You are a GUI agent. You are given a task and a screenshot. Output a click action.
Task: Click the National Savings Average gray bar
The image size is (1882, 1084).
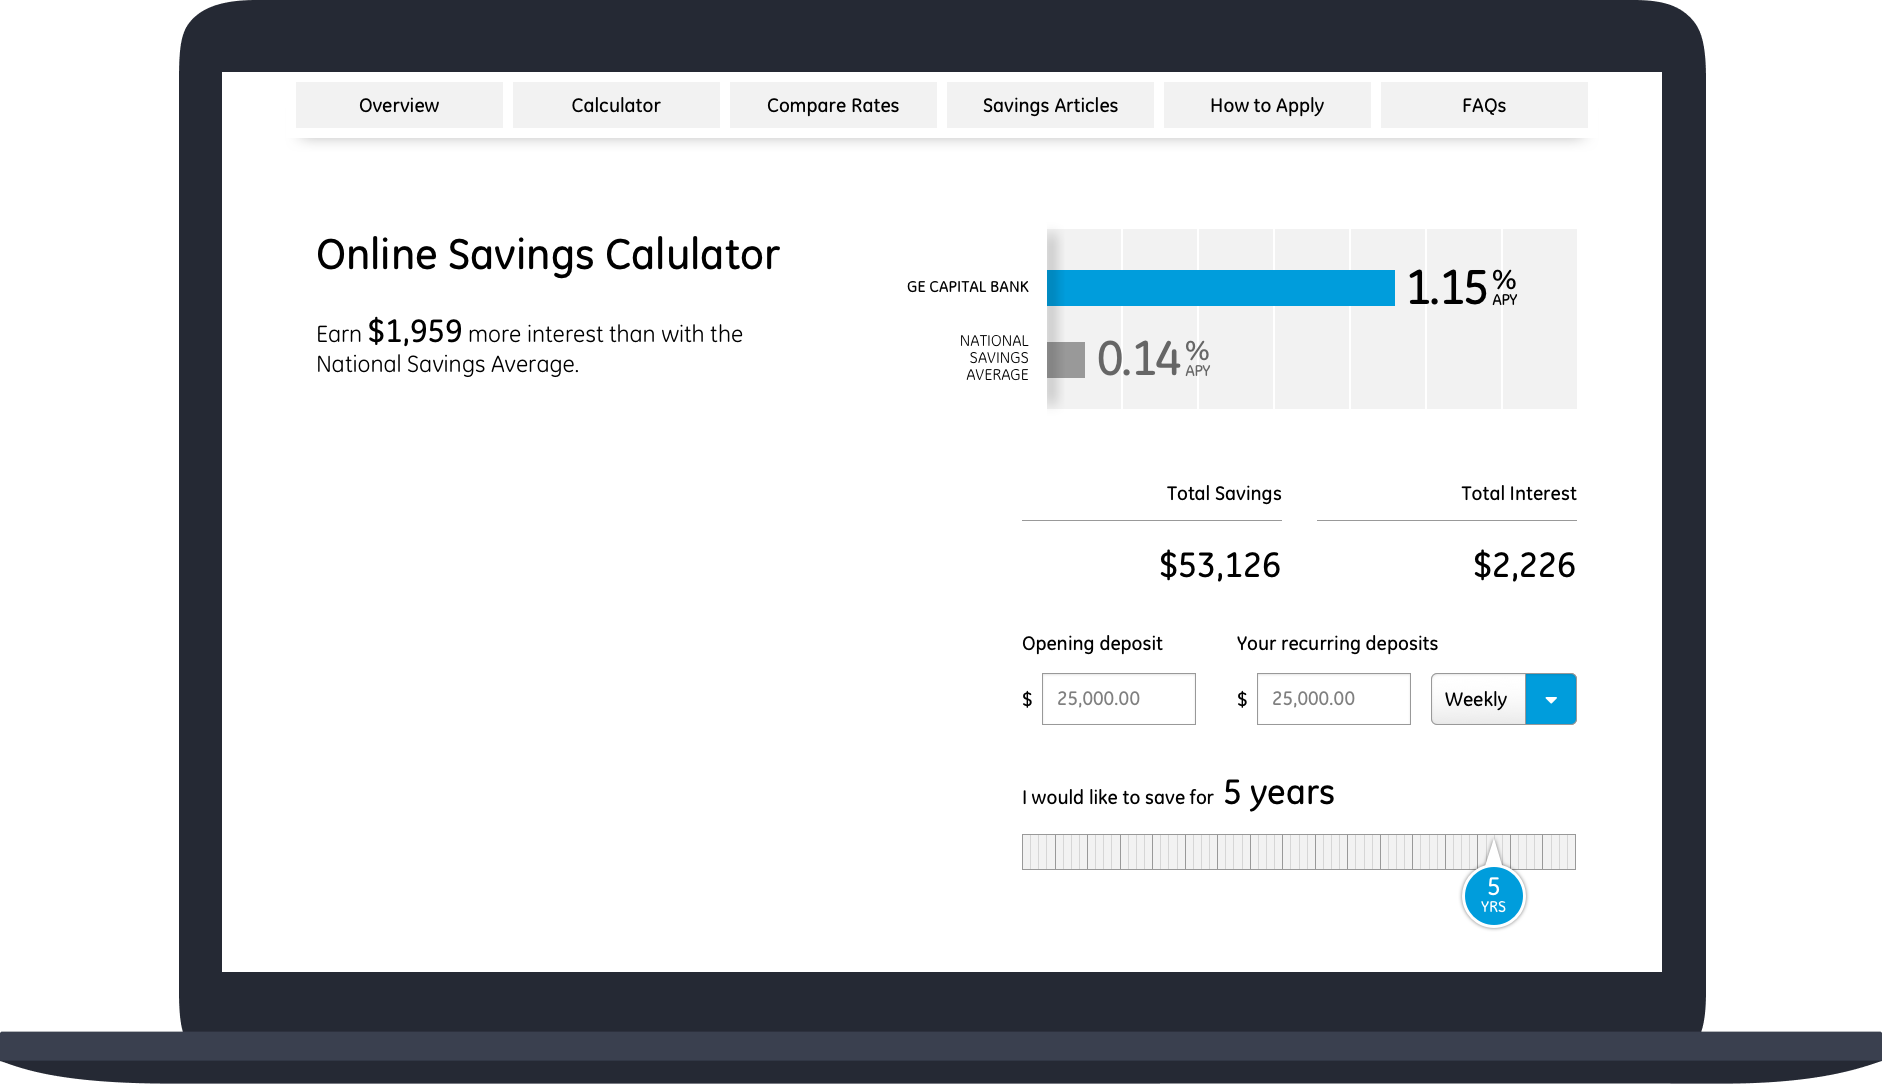tap(1066, 360)
